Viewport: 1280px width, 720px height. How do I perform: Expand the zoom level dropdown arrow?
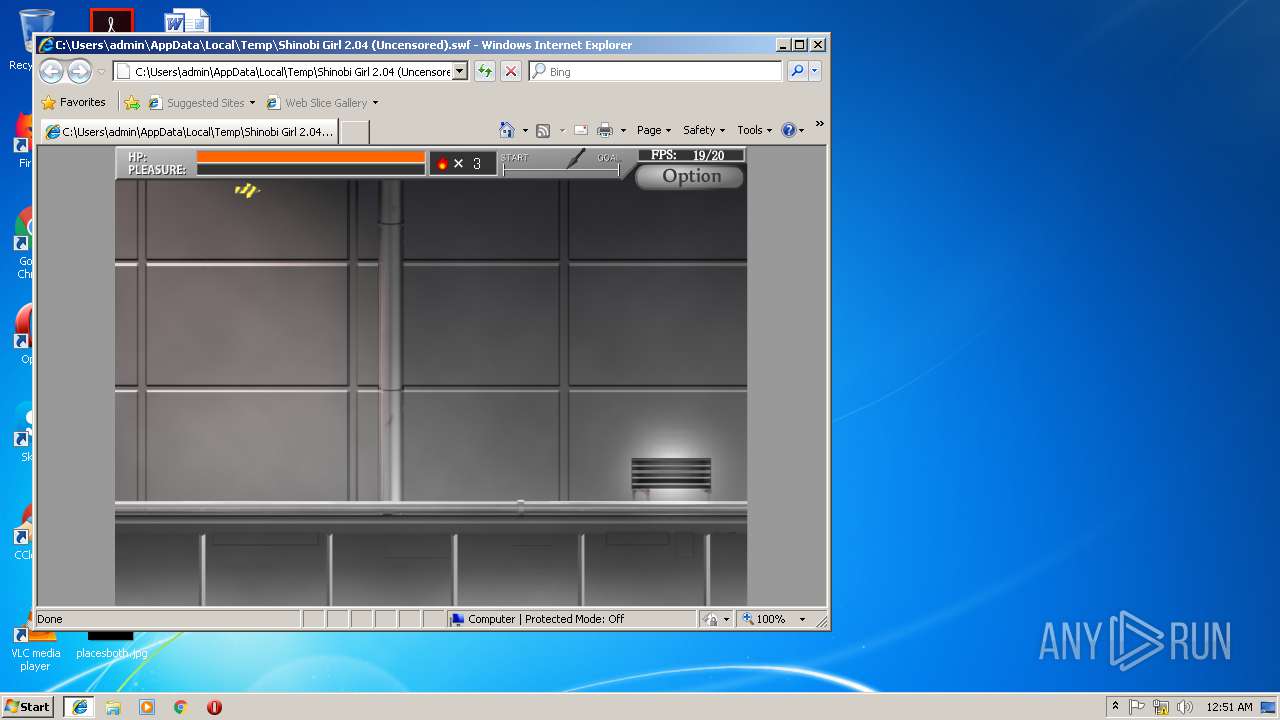[802, 620]
